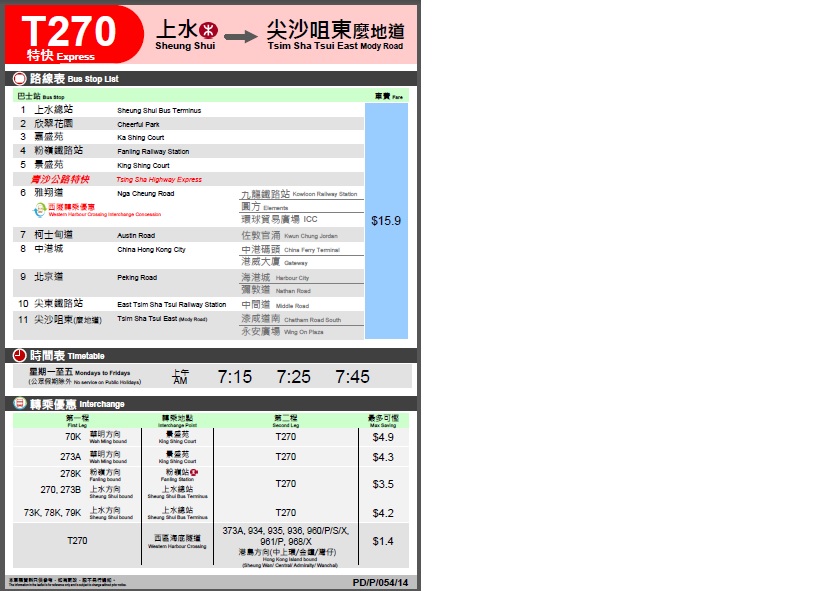This screenshot has width=819, height=591.
Task: Click the red T270 Express route badge
Action: 72,35
